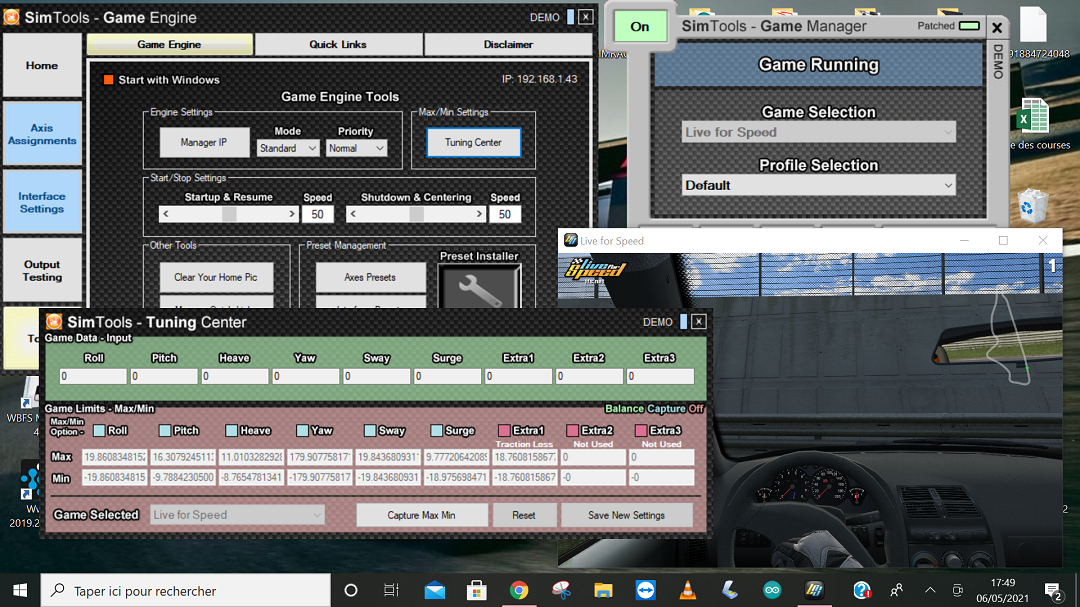Click the Reset button in Tuning Center
1080x607 pixels.
523,515
